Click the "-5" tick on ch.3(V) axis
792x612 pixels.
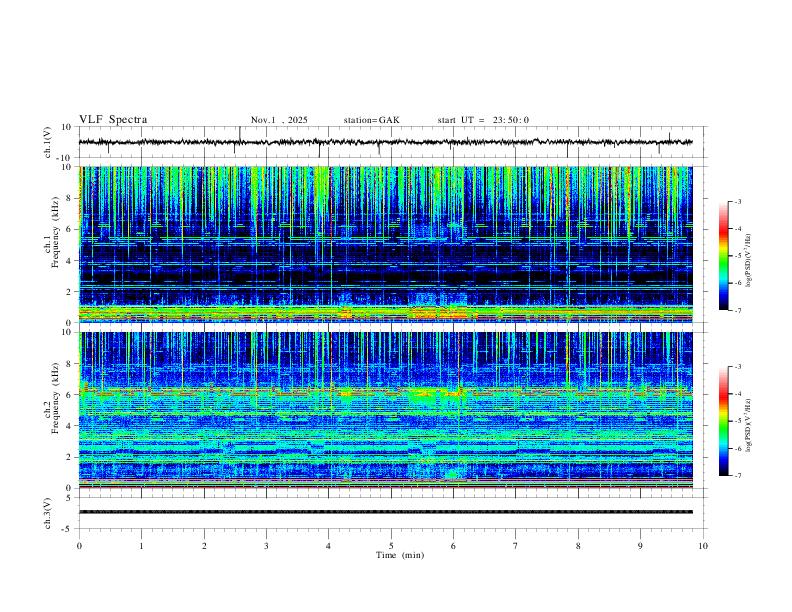pyautogui.click(x=68, y=529)
